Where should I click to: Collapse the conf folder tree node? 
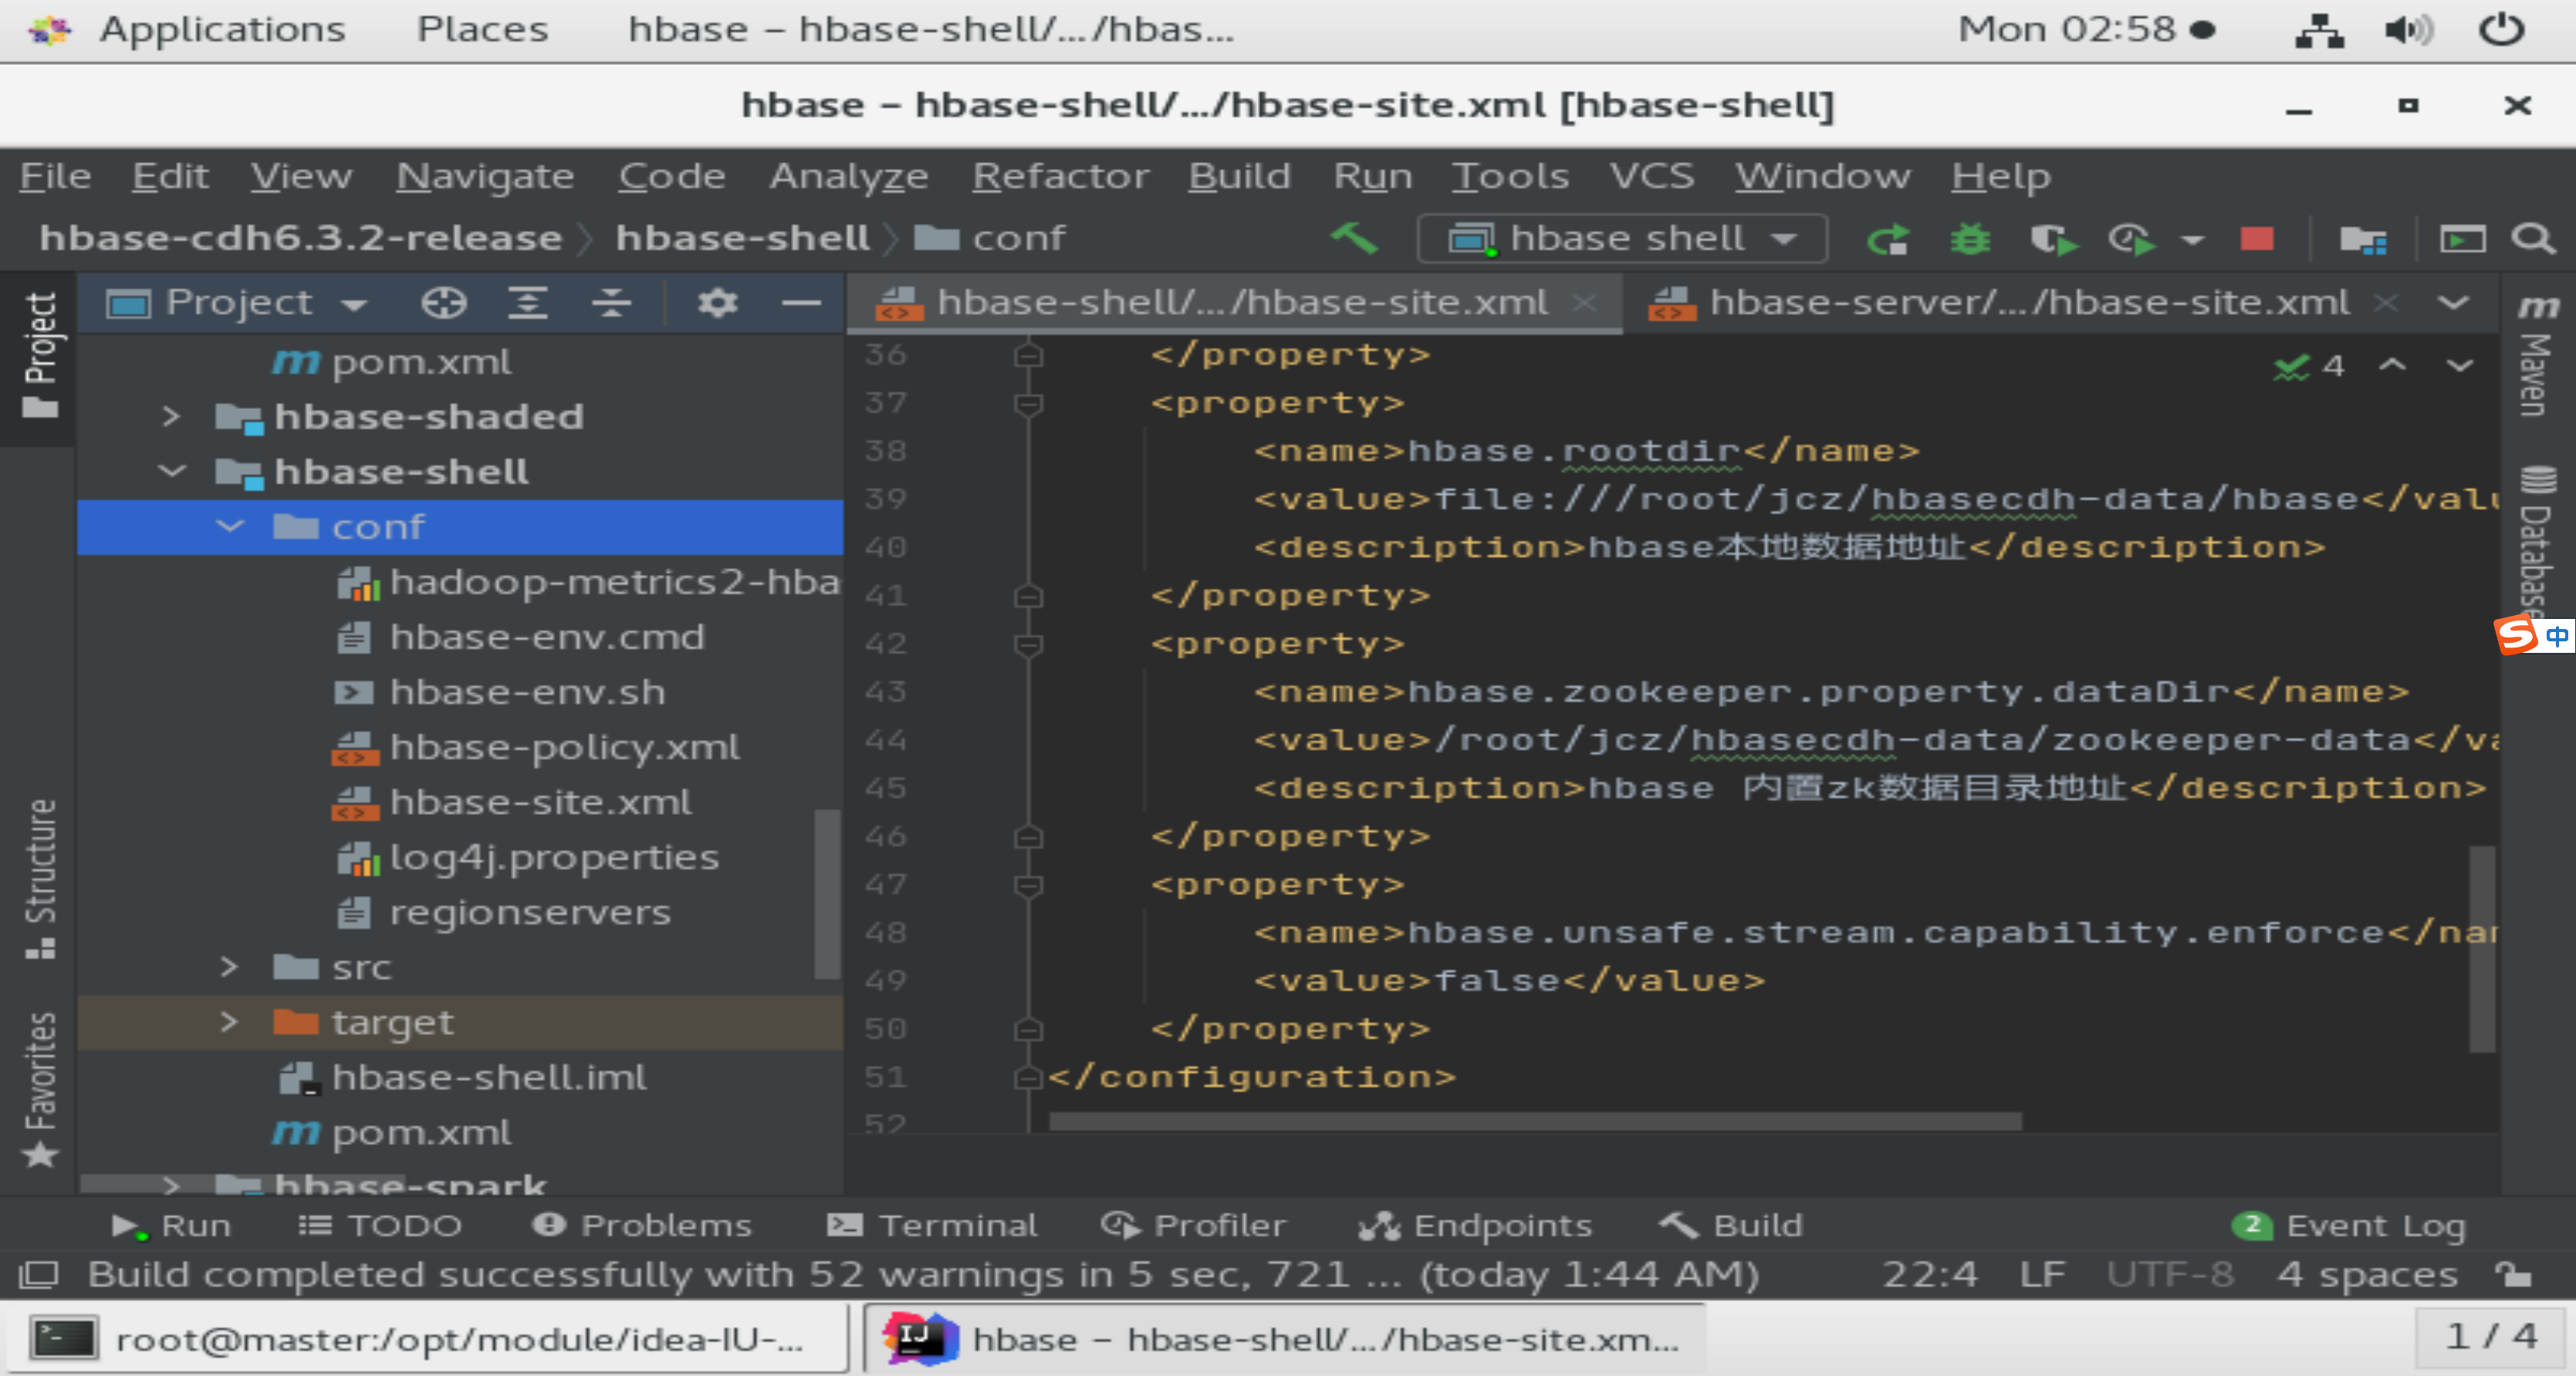(x=230, y=526)
